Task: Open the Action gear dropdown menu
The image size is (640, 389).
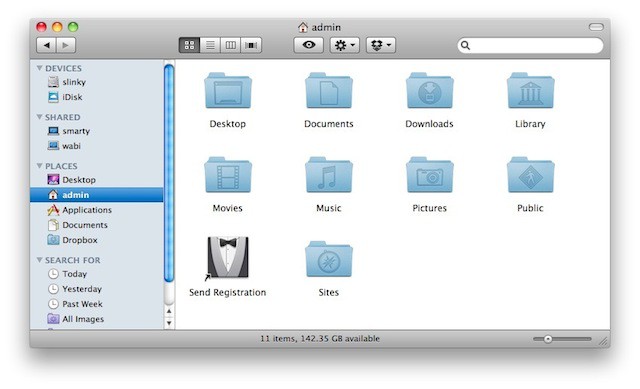Action: pos(344,45)
